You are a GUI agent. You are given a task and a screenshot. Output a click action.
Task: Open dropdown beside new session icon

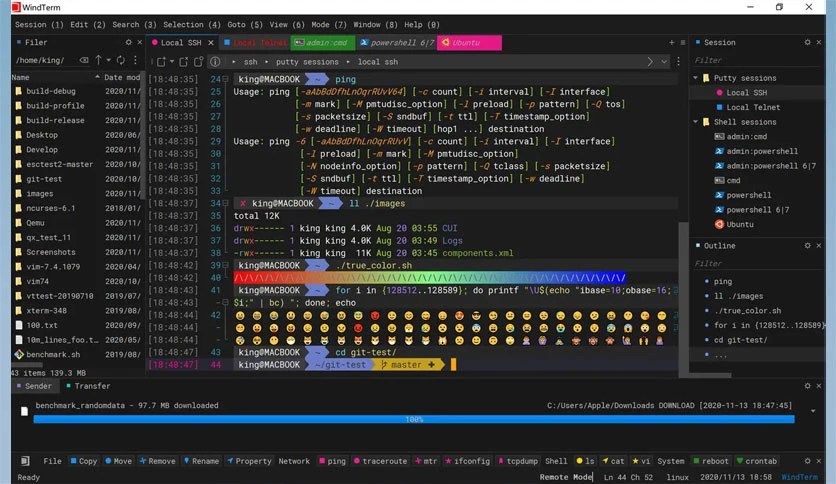[172, 62]
